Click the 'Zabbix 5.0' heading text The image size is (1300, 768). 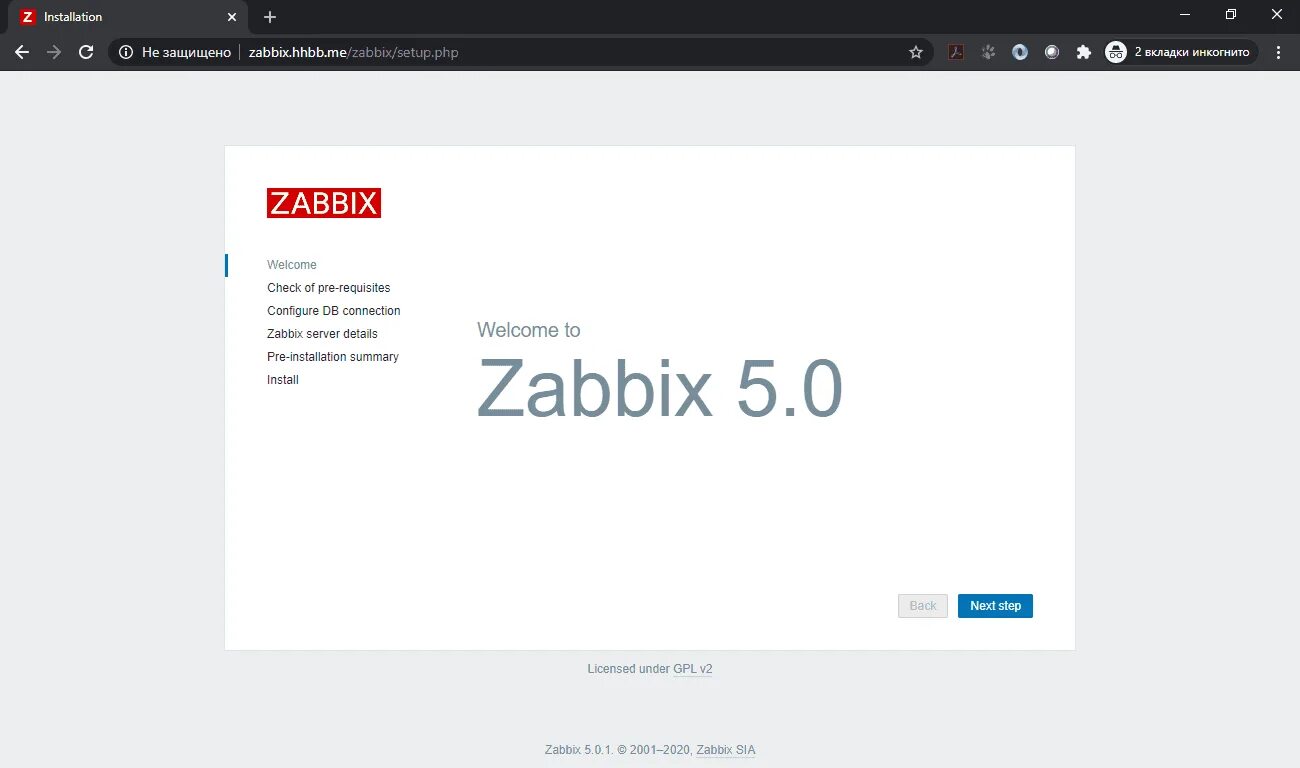[660, 388]
